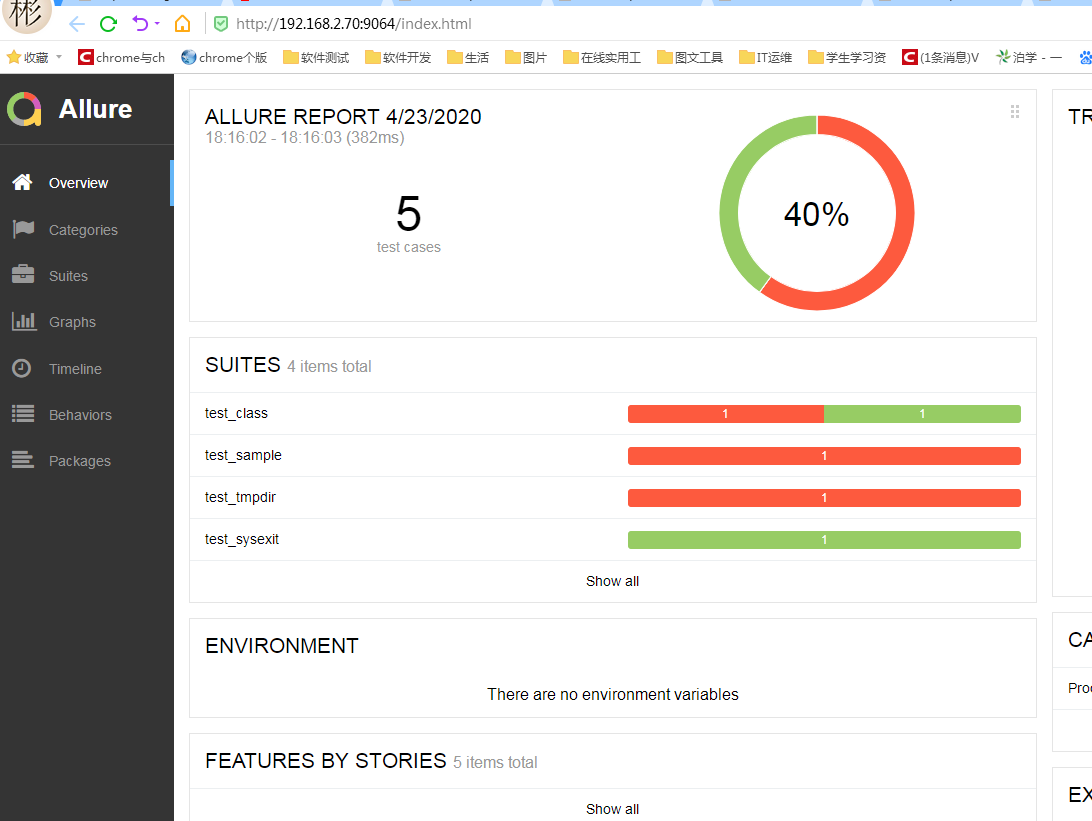The width and height of the screenshot is (1092, 821).
Task: Click the browser home icon
Action: (182, 24)
